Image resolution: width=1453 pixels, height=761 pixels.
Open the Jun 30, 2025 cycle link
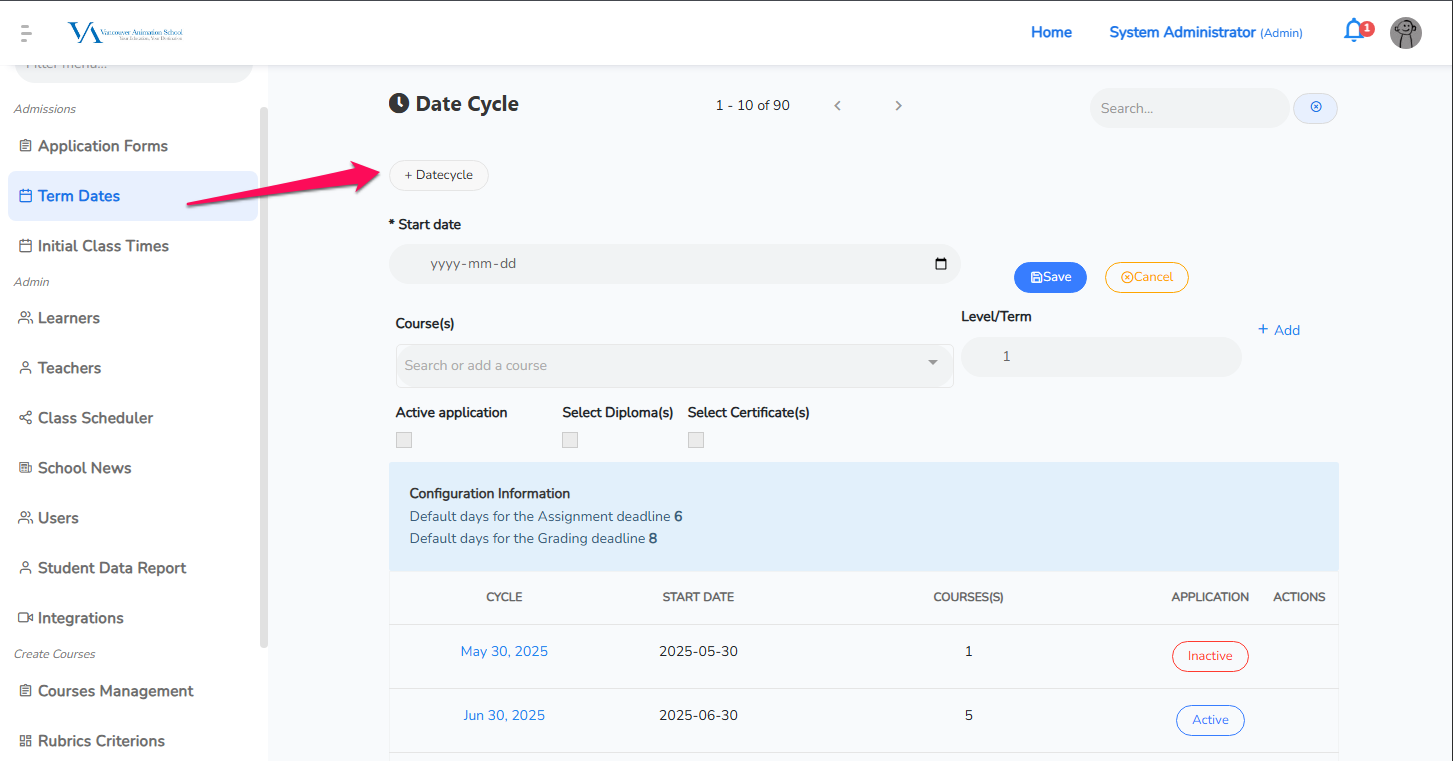(504, 715)
